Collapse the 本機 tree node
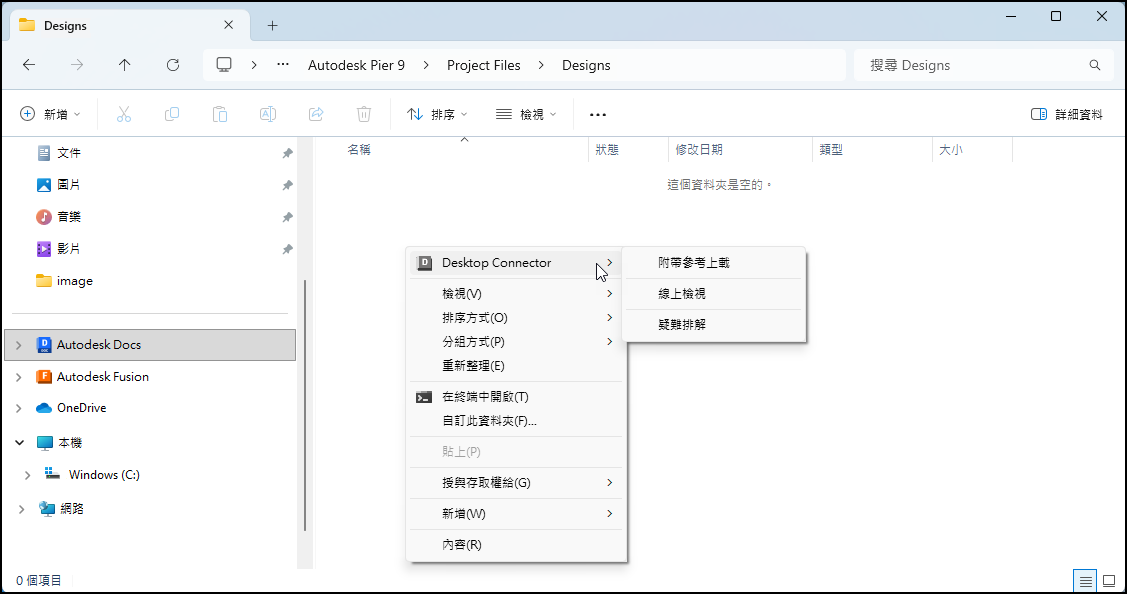The image size is (1127, 594). (19, 443)
